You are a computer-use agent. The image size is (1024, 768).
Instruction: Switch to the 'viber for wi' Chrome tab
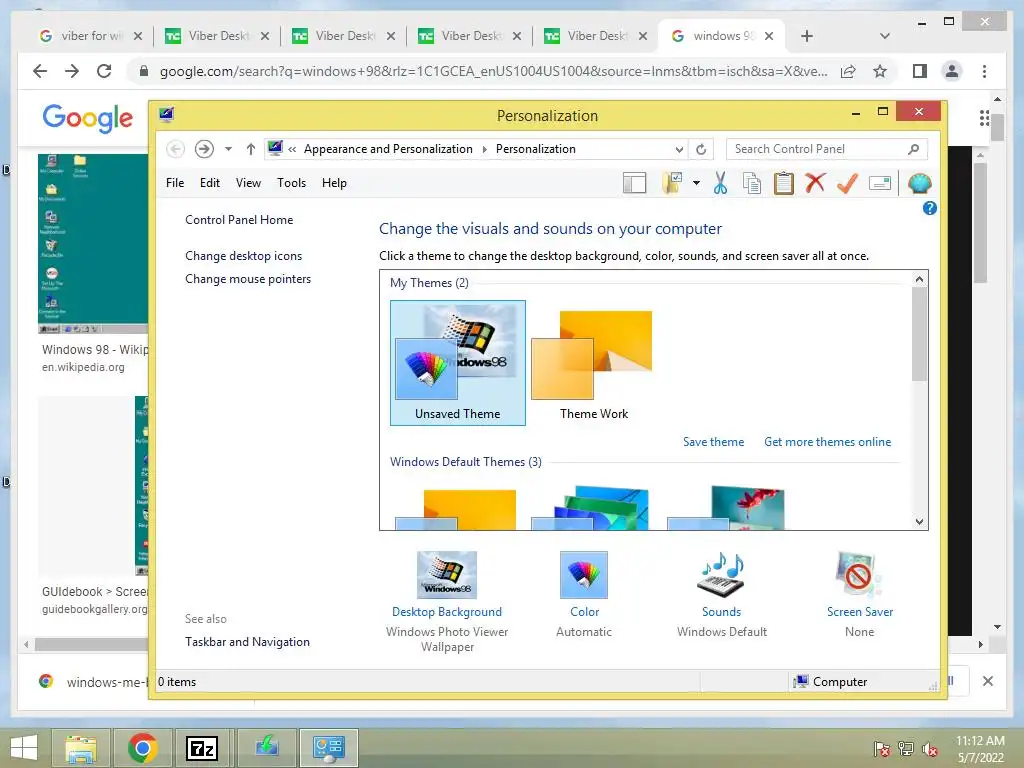pos(89,36)
